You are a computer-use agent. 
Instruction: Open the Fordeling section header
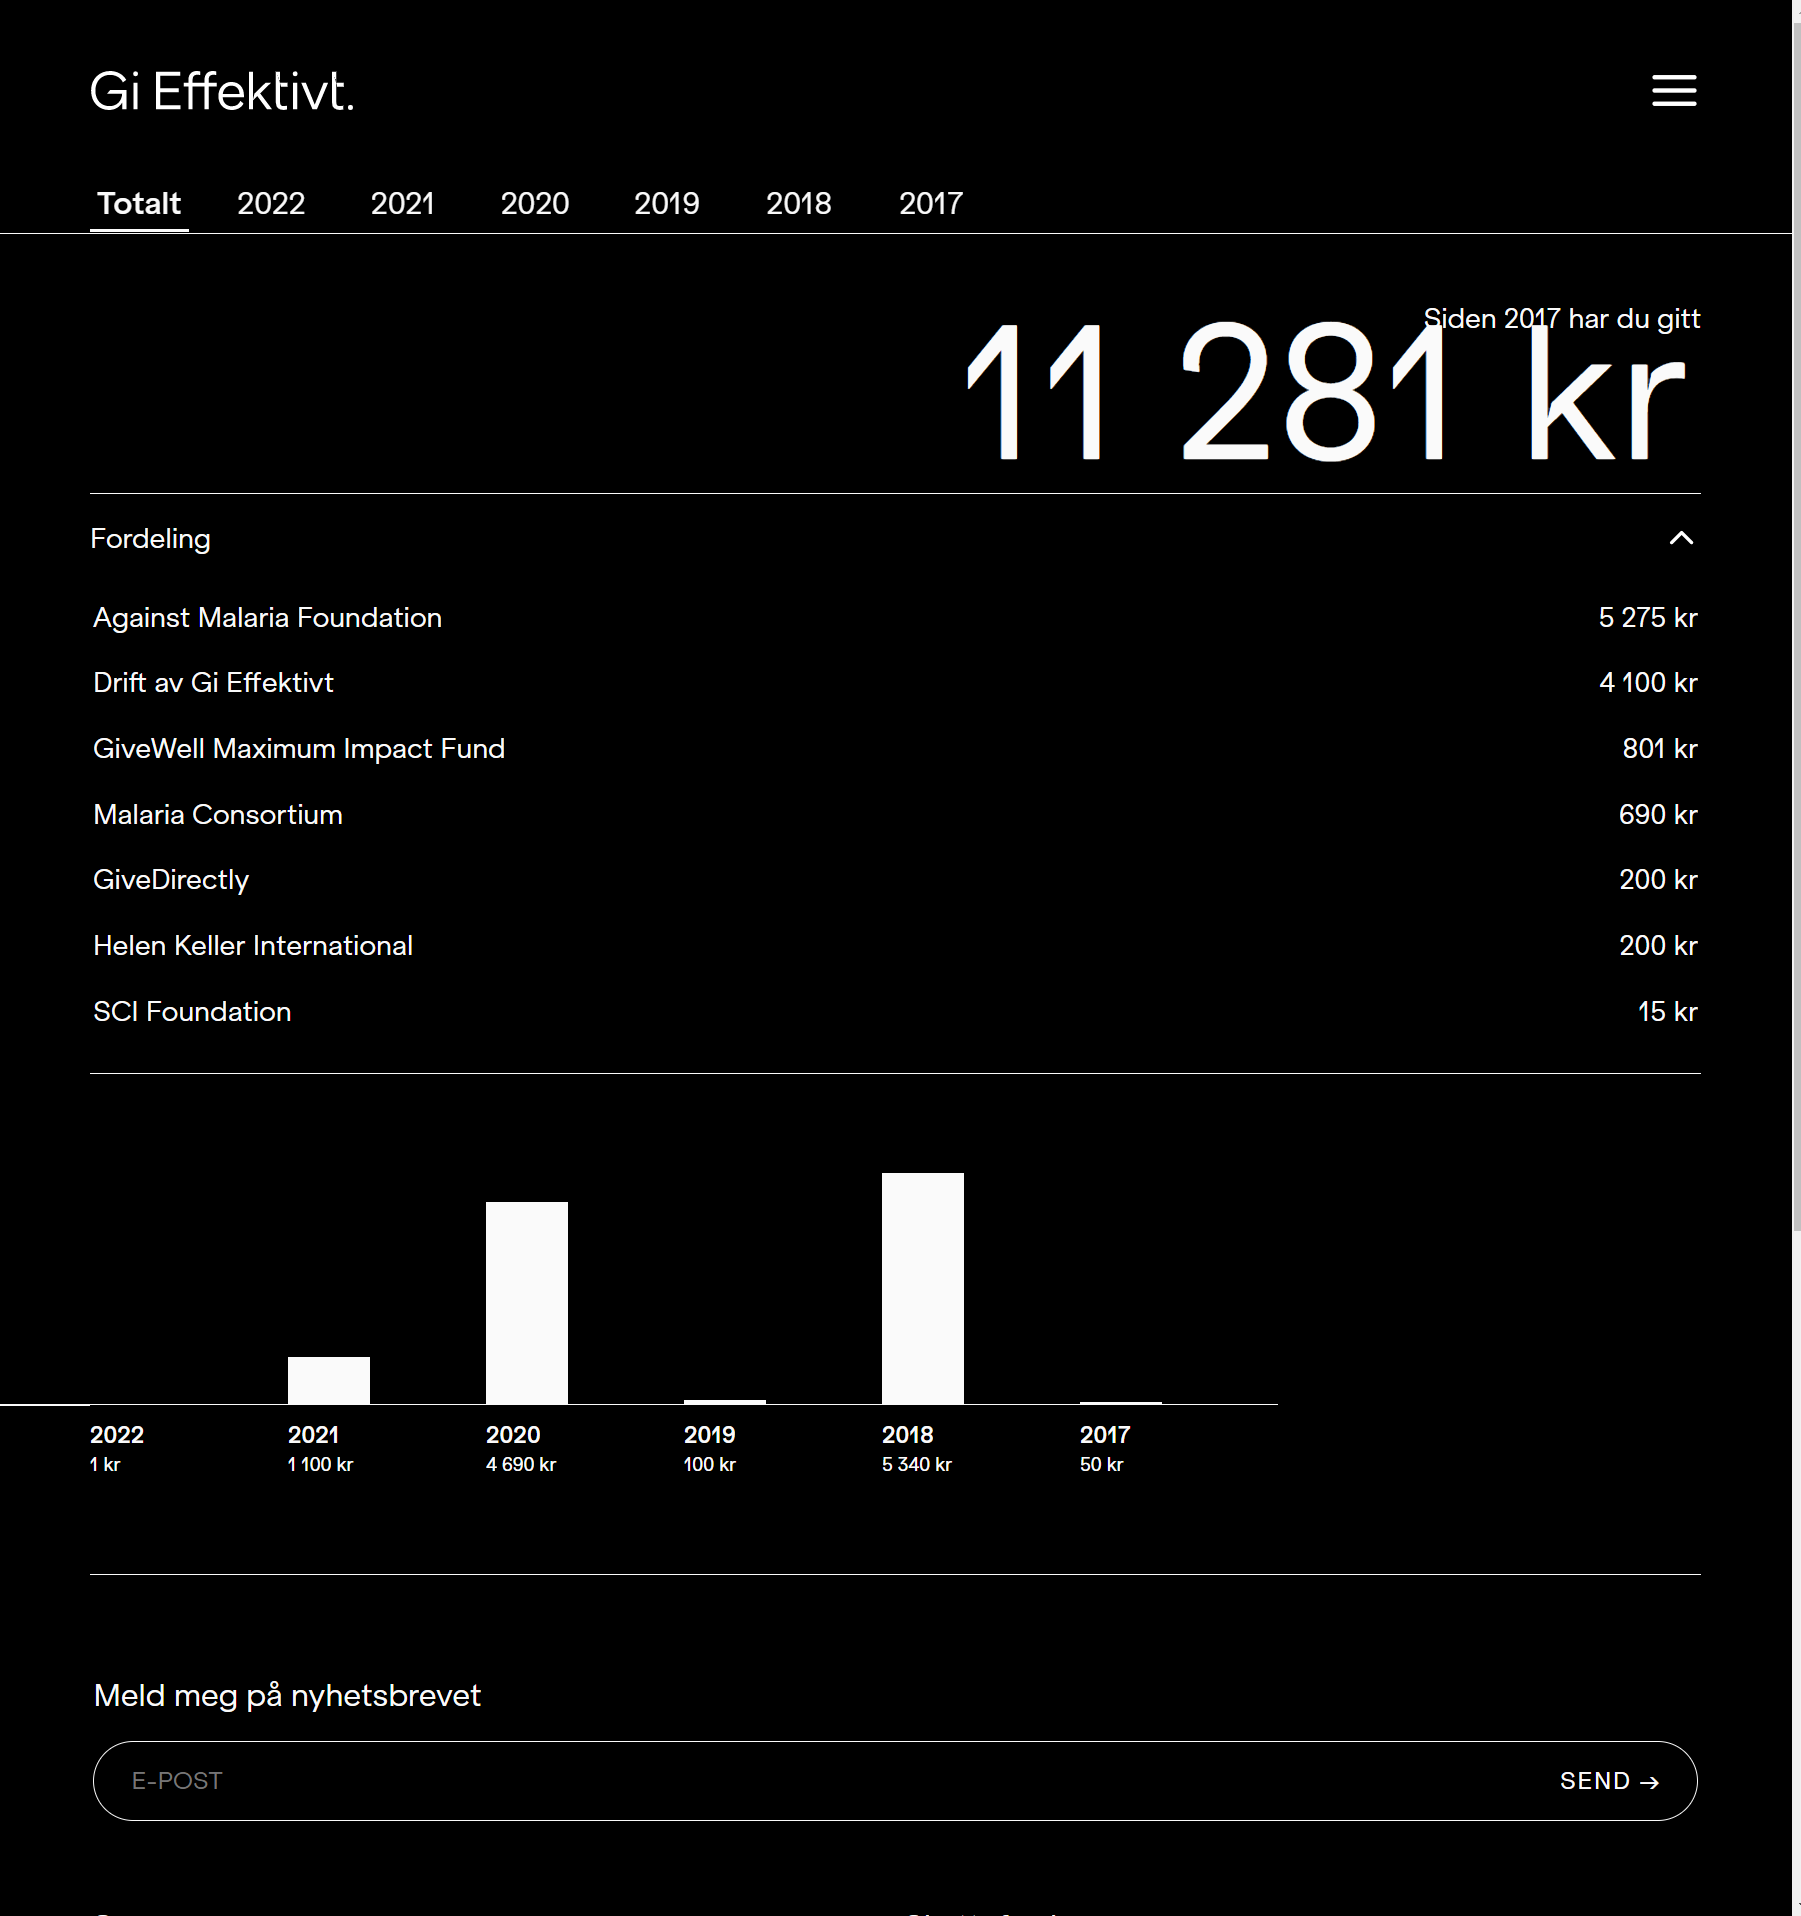[151, 538]
